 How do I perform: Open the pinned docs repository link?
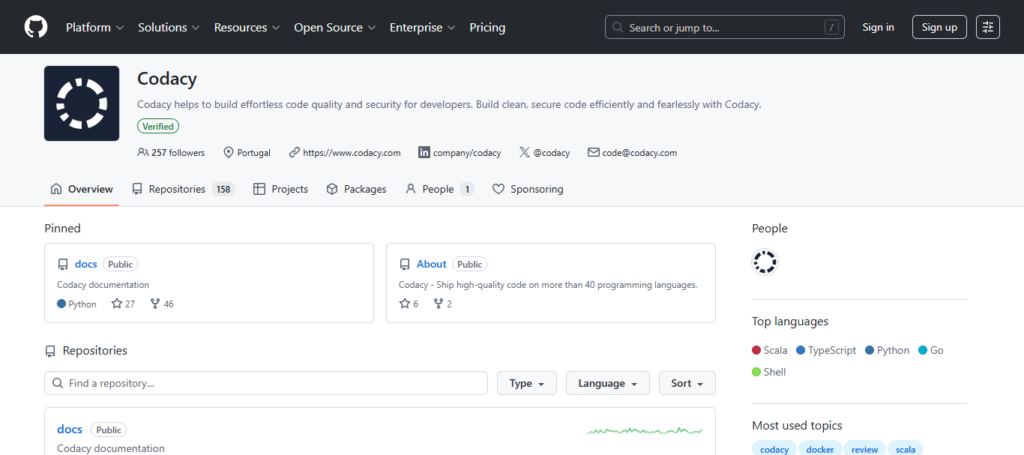tap(86, 264)
